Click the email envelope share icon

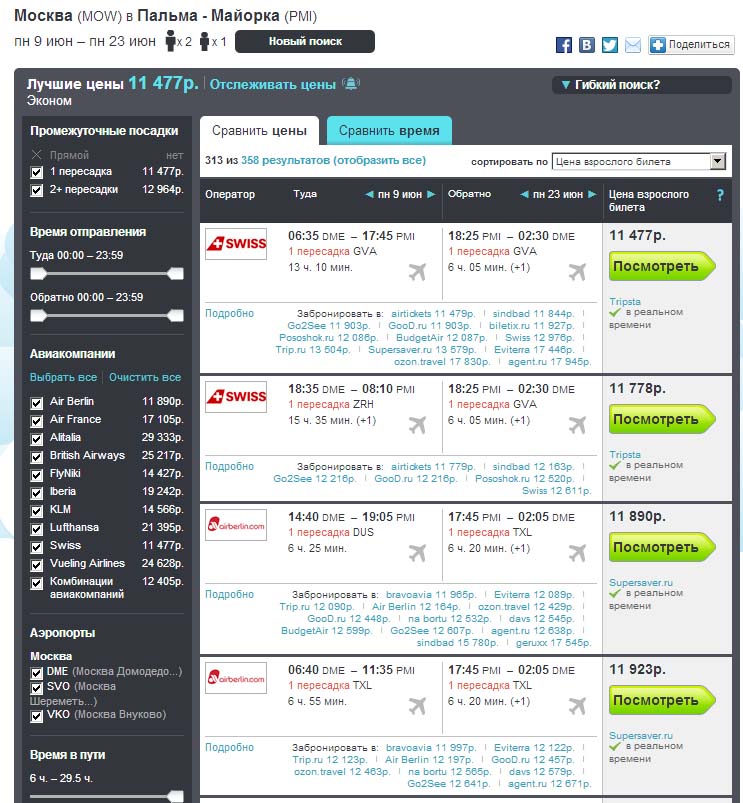633,45
